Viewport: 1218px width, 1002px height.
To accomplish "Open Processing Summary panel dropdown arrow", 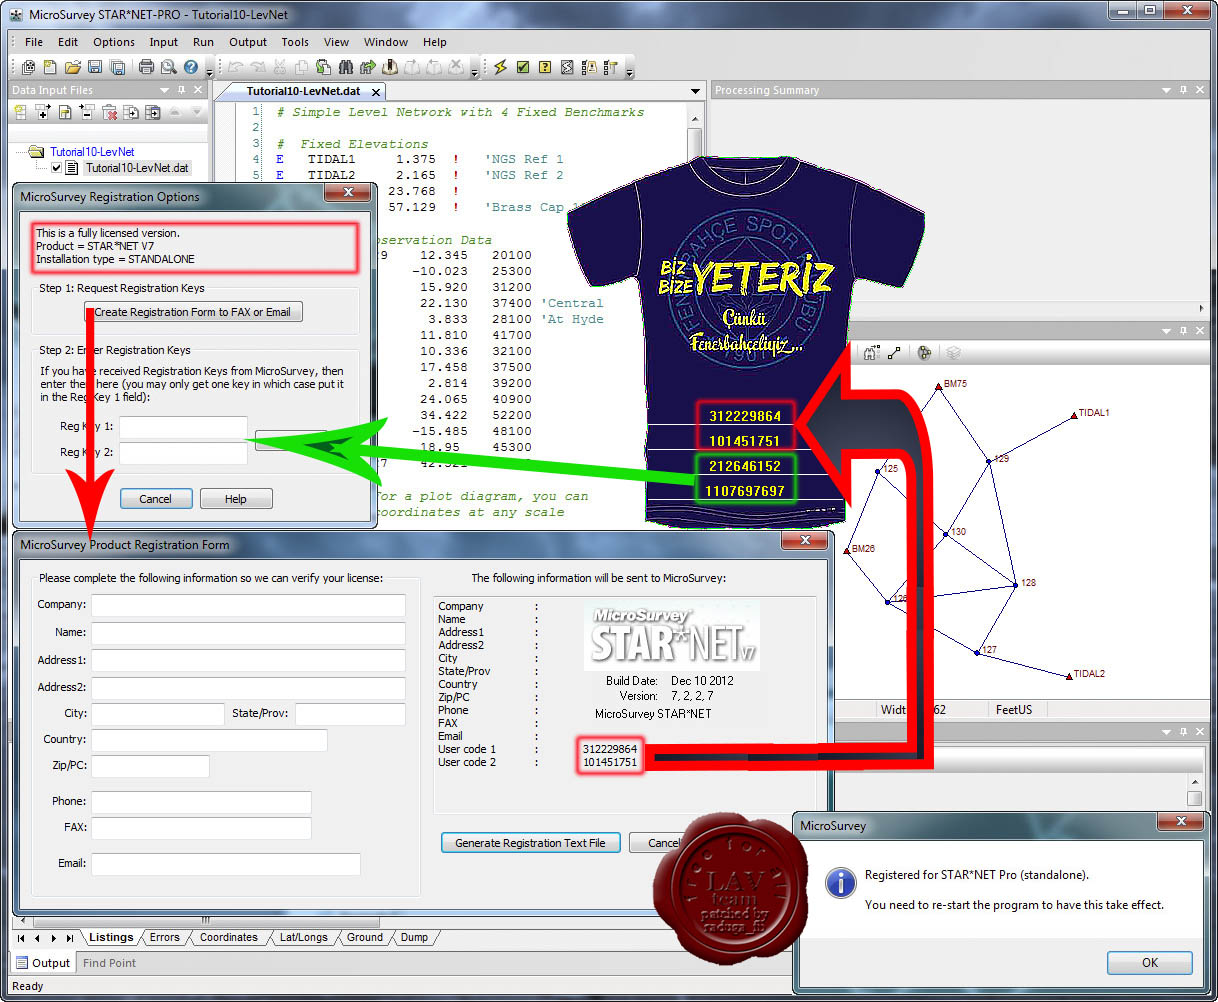I will coord(1166,90).
